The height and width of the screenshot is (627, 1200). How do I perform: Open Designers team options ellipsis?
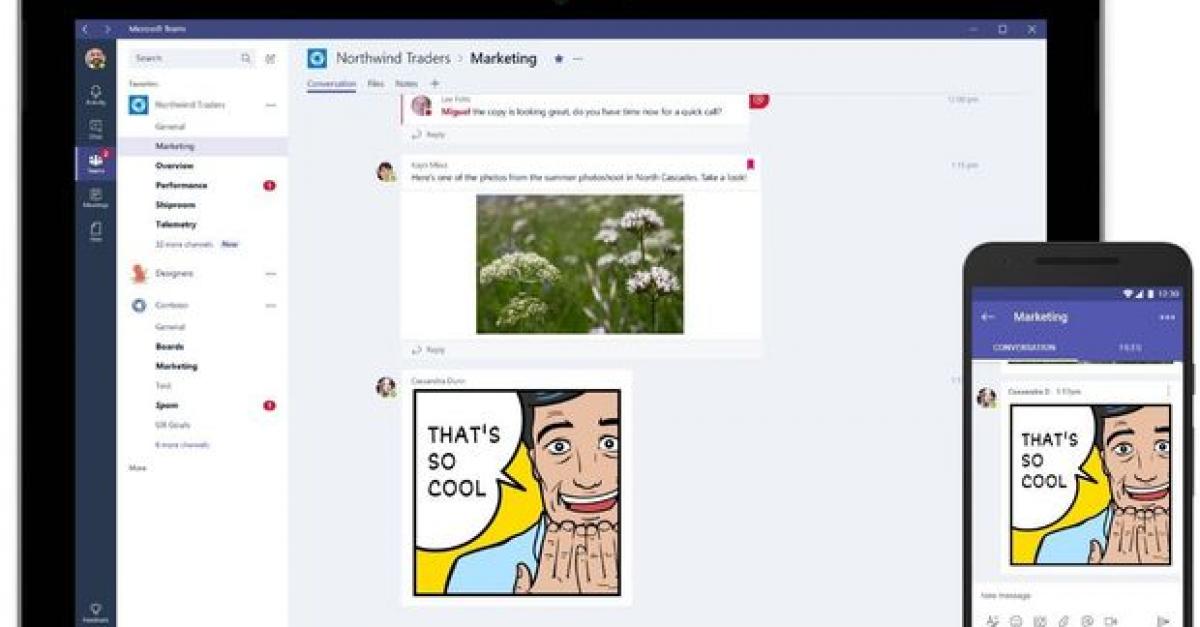(x=270, y=274)
